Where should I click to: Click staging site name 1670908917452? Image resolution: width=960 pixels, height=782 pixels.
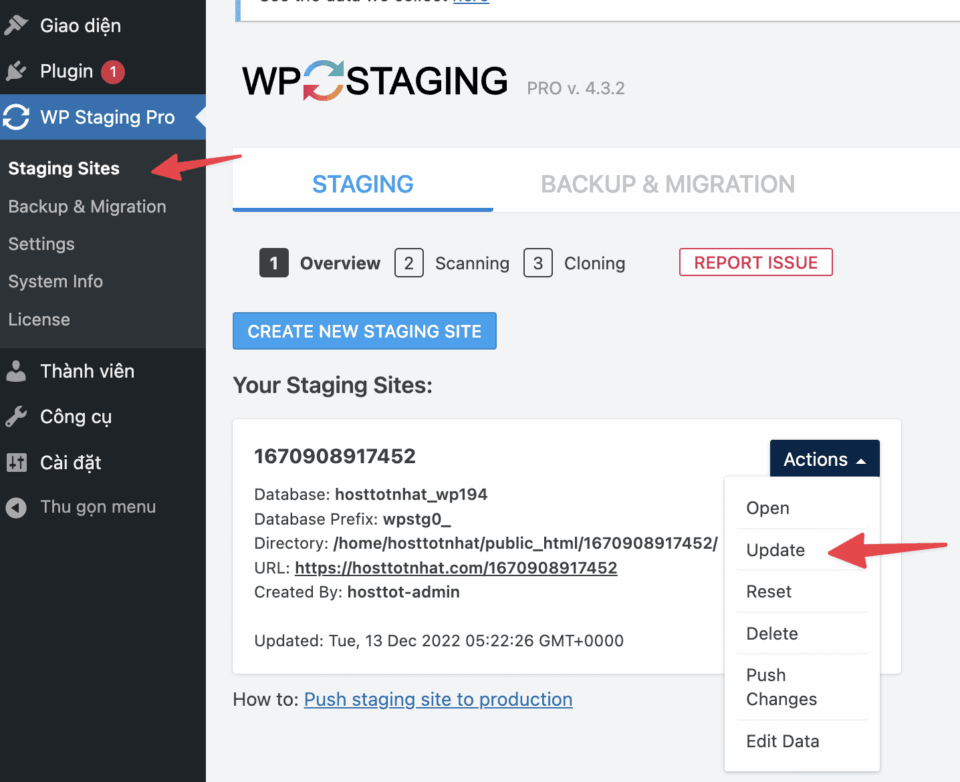[335, 456]
